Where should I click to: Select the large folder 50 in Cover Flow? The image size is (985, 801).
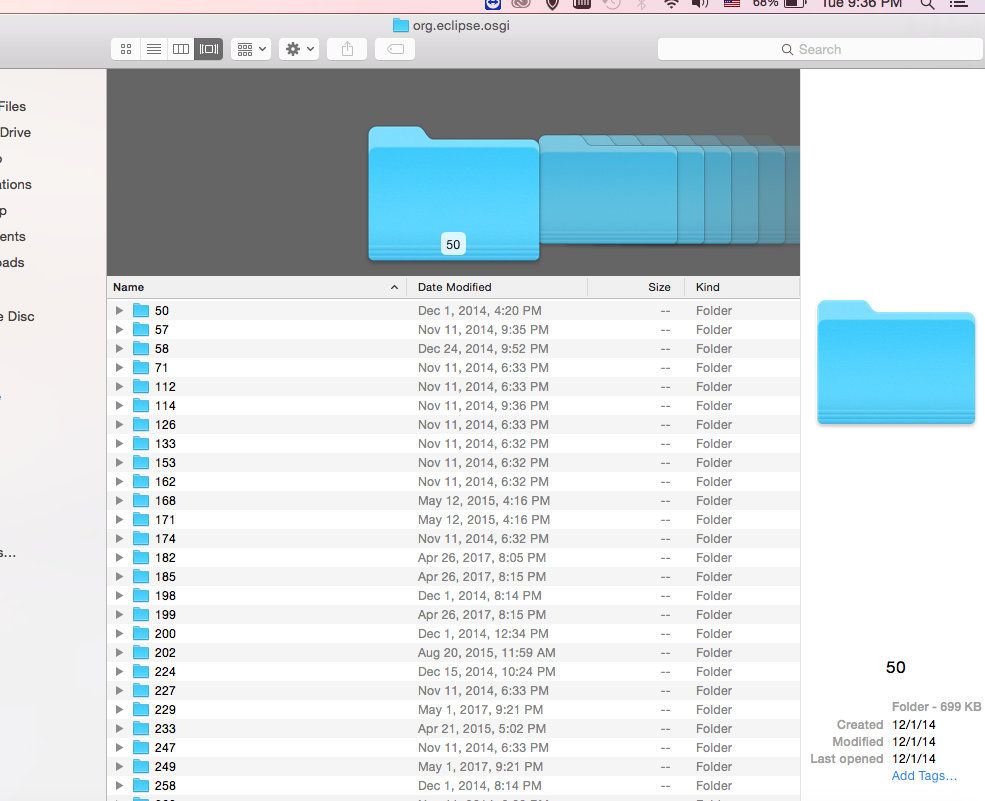[x=453, y=195]
